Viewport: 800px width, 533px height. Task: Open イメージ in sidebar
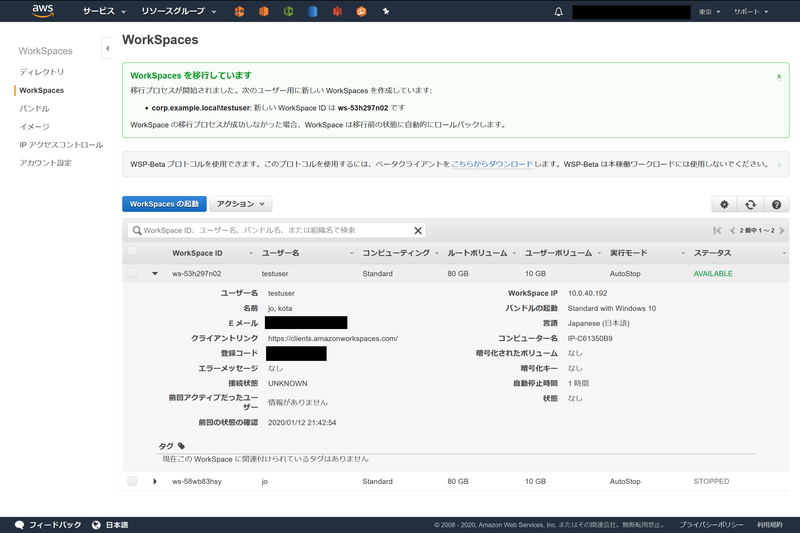(34, 126)
